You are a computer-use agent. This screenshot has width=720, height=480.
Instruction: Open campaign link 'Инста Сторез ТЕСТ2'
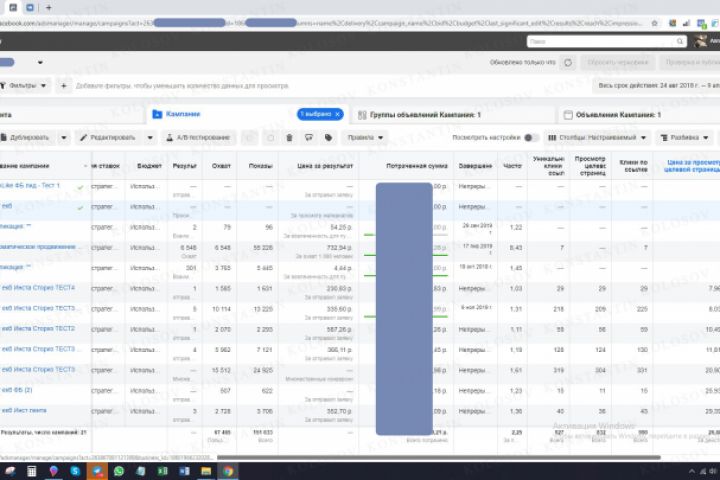pos(38,329)
